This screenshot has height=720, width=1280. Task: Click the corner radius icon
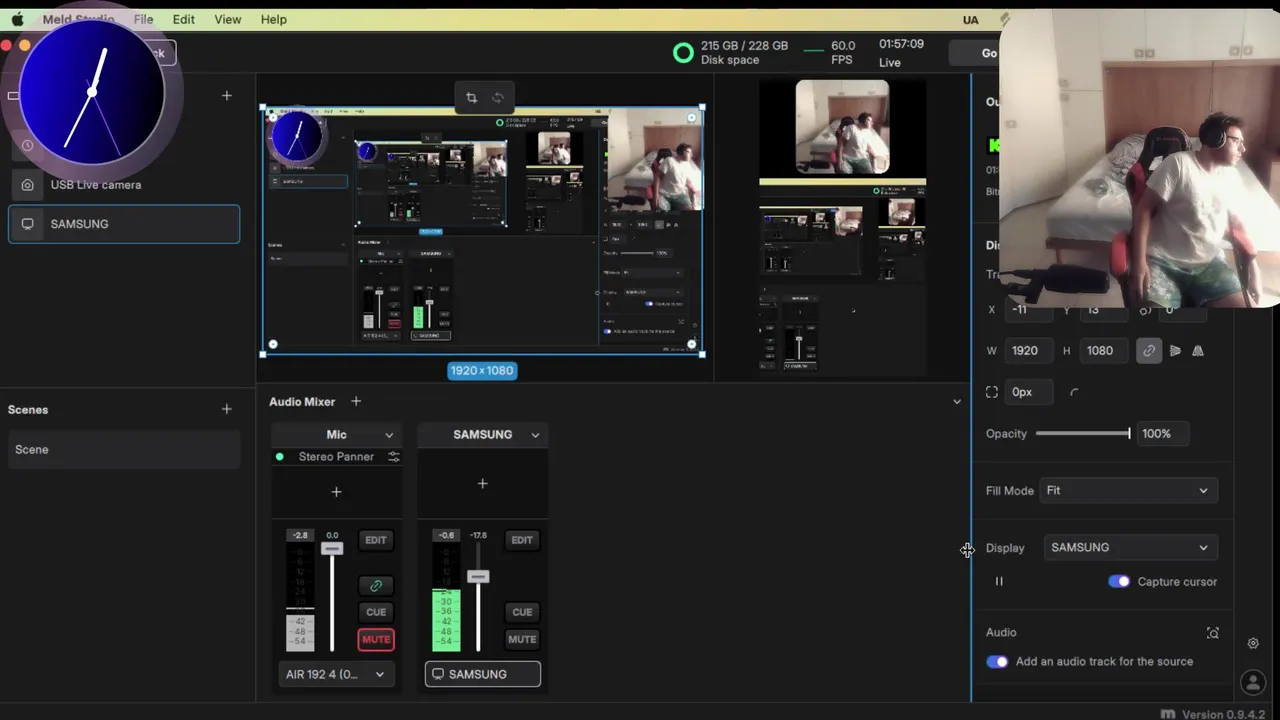[1074, 393]
